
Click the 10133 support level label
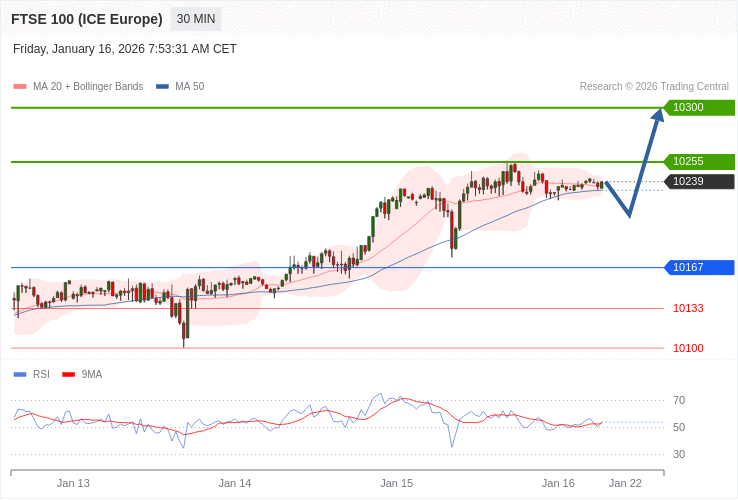click(688, 308)
